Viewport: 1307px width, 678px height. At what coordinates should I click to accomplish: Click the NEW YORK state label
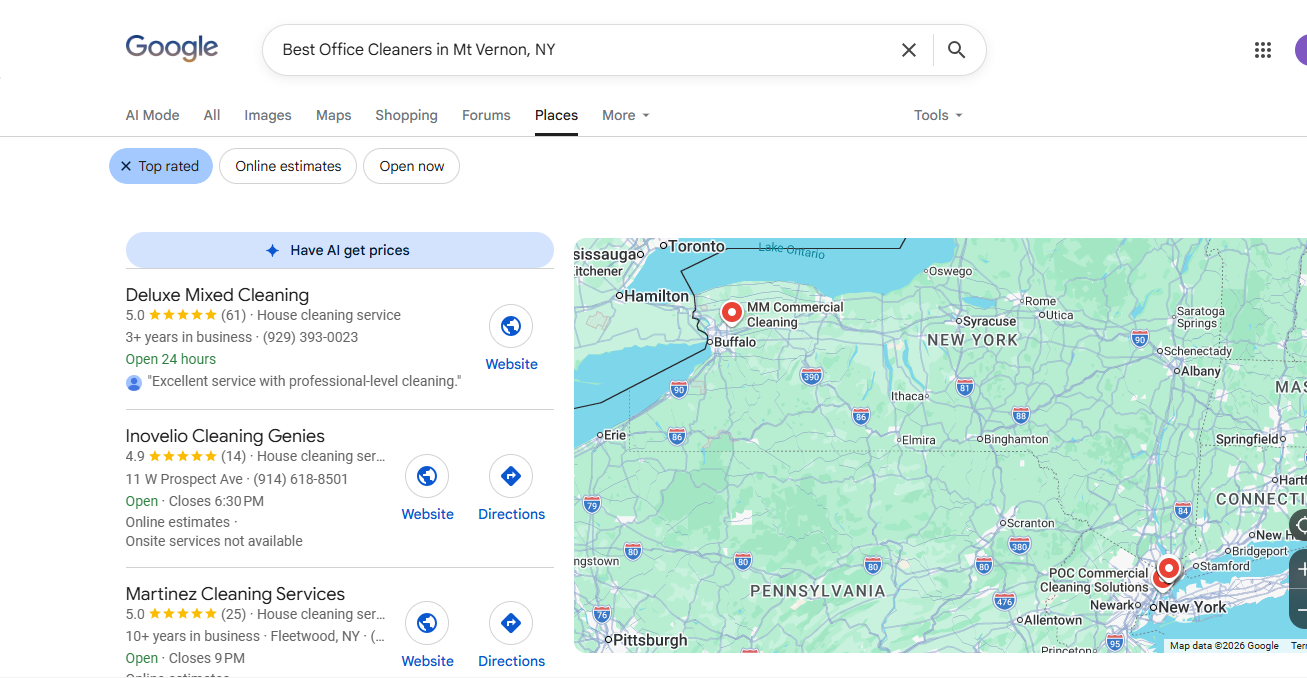coord(972,340)
